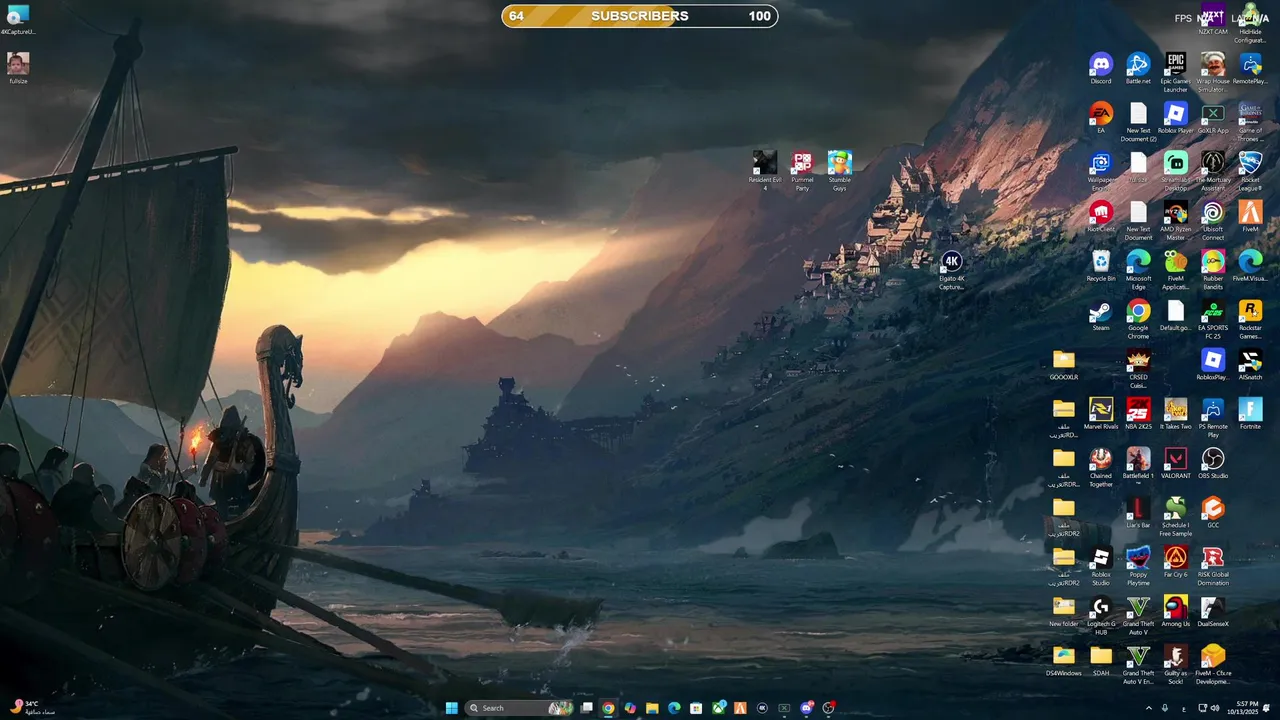Open the Epic Games Launcher shortcut
1280x720 pixels.
click(1175, 72)
